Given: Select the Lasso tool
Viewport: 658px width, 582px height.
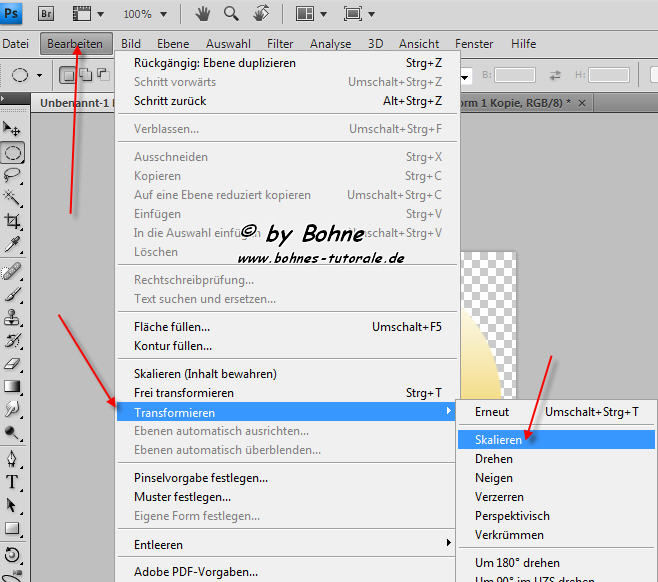Looking at the screenshot, I should point(13,174).
